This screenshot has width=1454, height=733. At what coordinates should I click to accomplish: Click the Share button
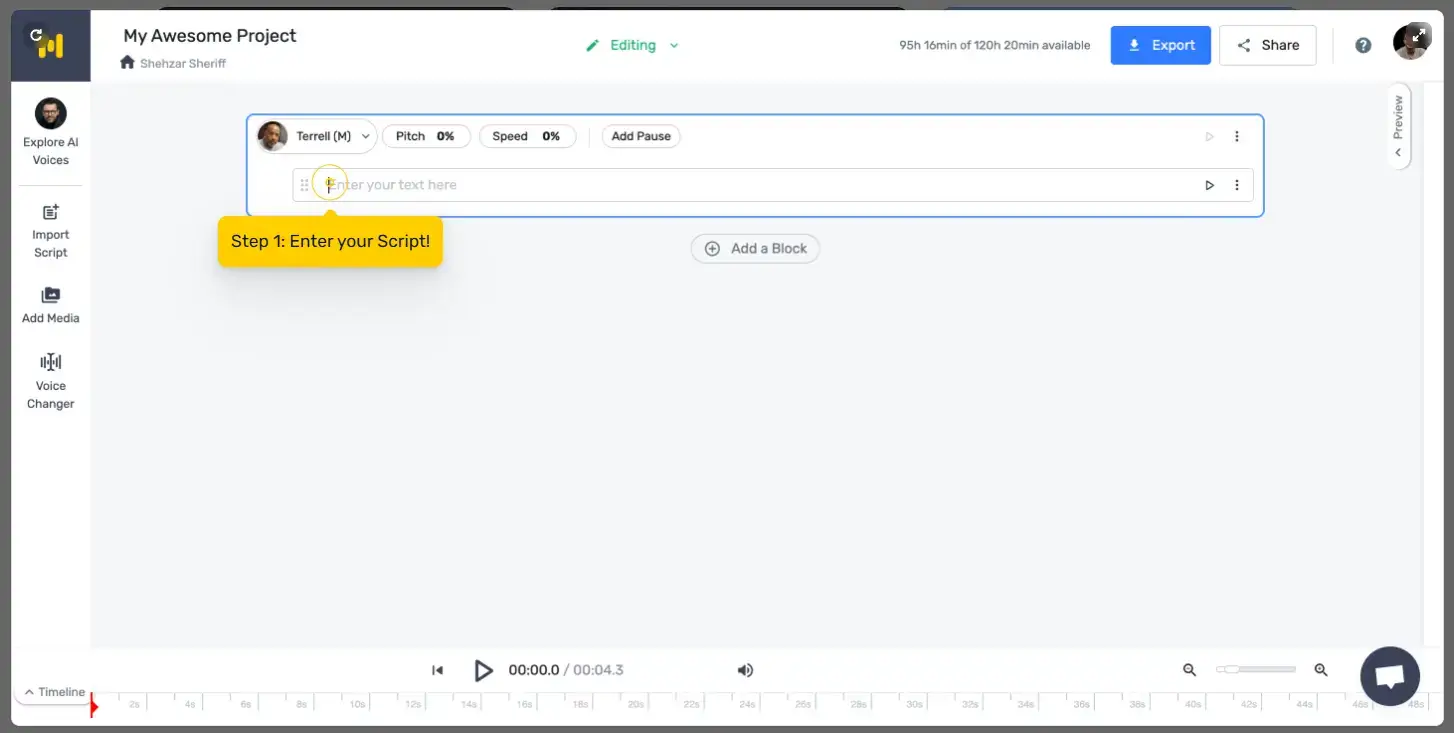tap(1267, 44)
